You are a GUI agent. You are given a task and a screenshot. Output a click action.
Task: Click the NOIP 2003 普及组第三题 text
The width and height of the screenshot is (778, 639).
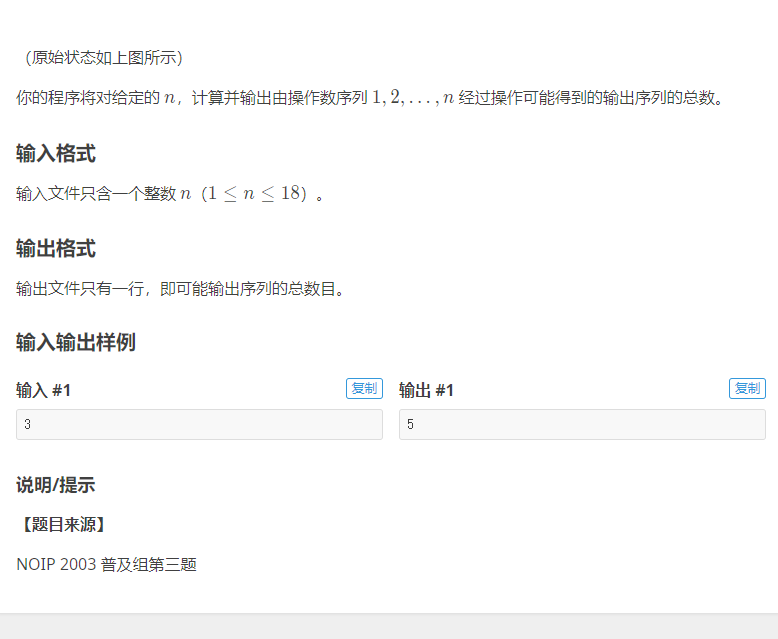coord(107,565)
